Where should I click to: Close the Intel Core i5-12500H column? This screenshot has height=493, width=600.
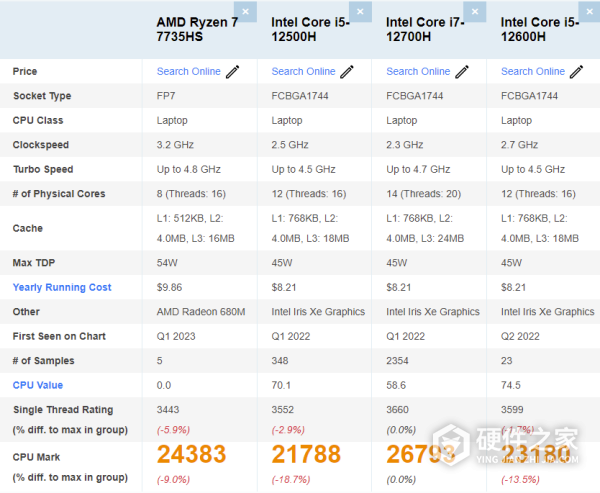(x=364, y=11)
